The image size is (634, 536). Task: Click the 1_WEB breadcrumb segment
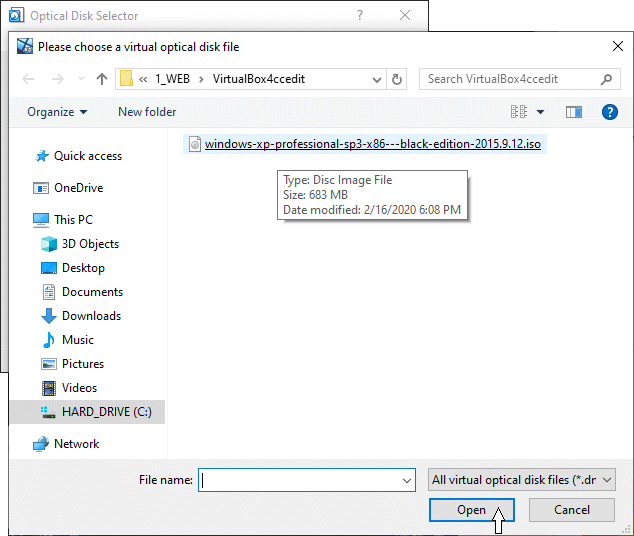coord(171,79)
